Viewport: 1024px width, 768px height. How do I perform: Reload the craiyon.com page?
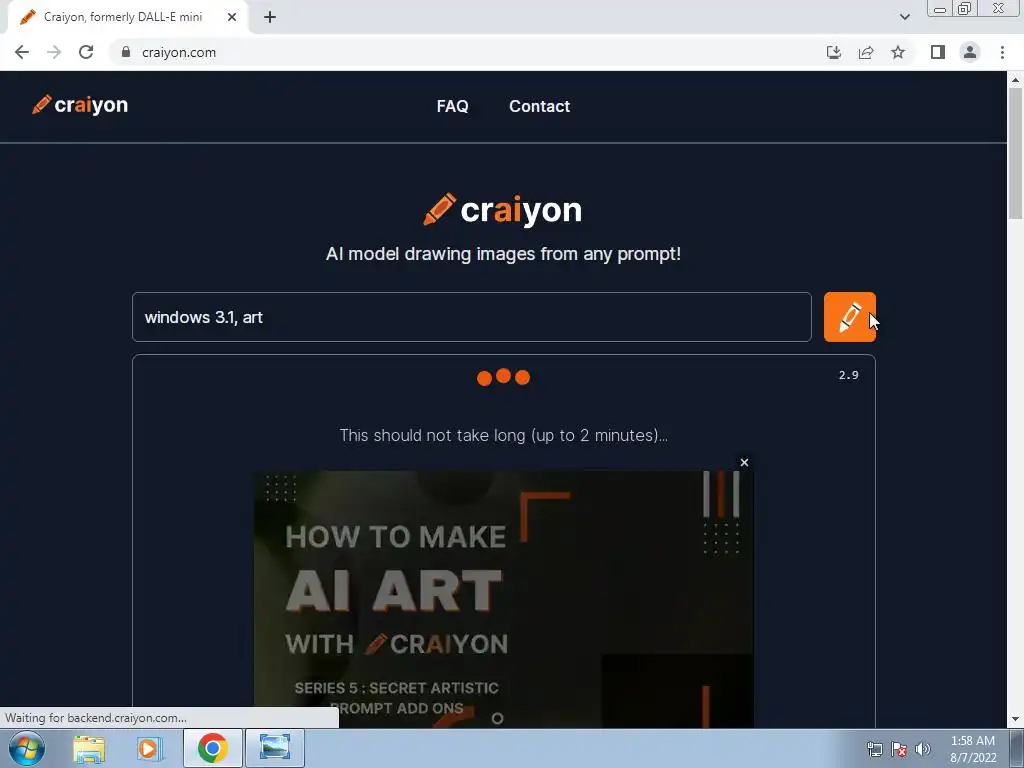tap(86, 52)
